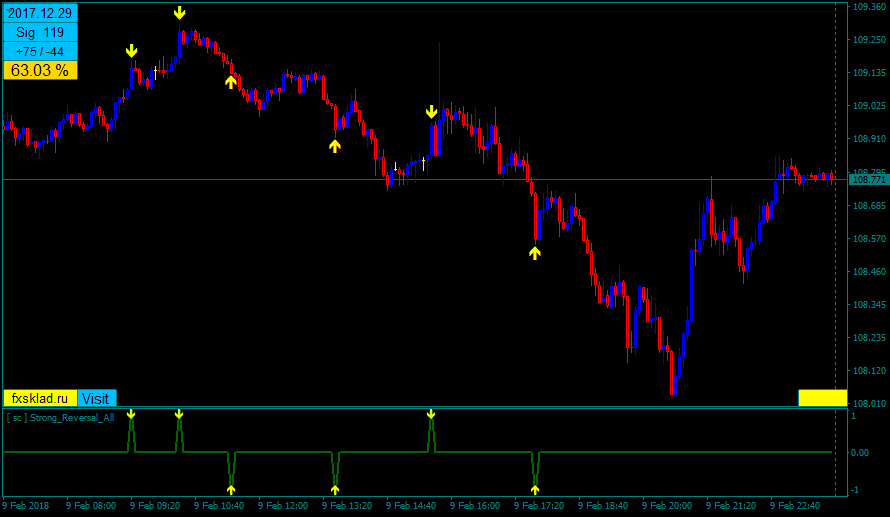Select the rightmost yellow down arrow on the price chart
The width and height of the screenshot is (890, 517).
tap(431, 112)
